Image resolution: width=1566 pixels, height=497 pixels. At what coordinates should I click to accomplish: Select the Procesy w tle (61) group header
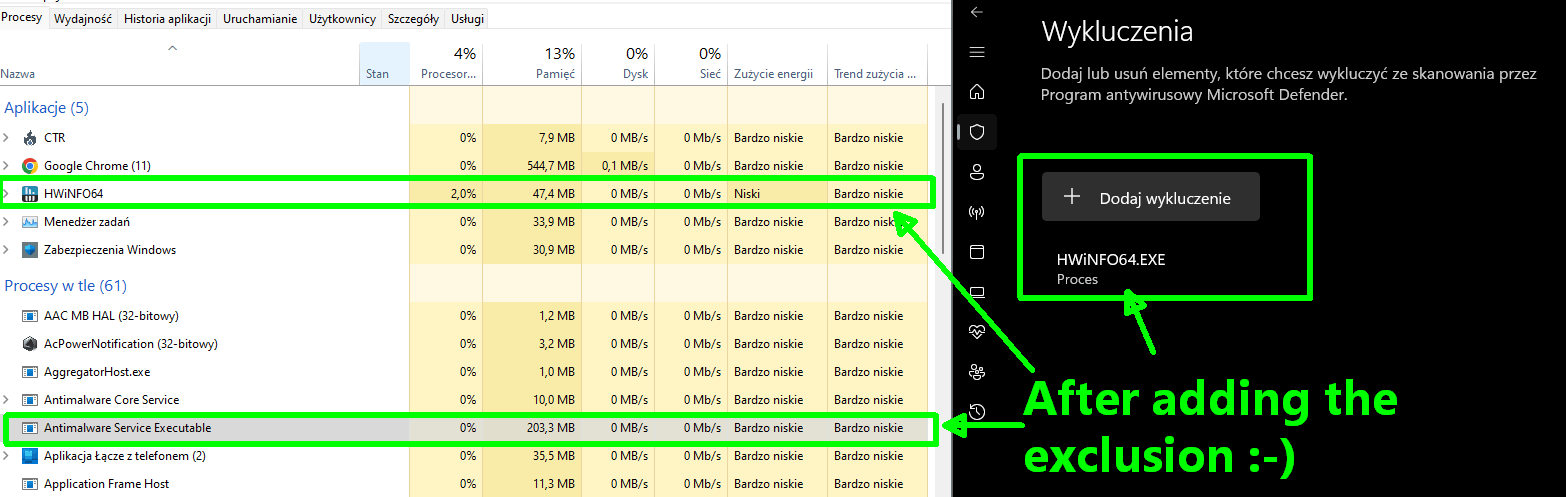click(x=65, y=286)
